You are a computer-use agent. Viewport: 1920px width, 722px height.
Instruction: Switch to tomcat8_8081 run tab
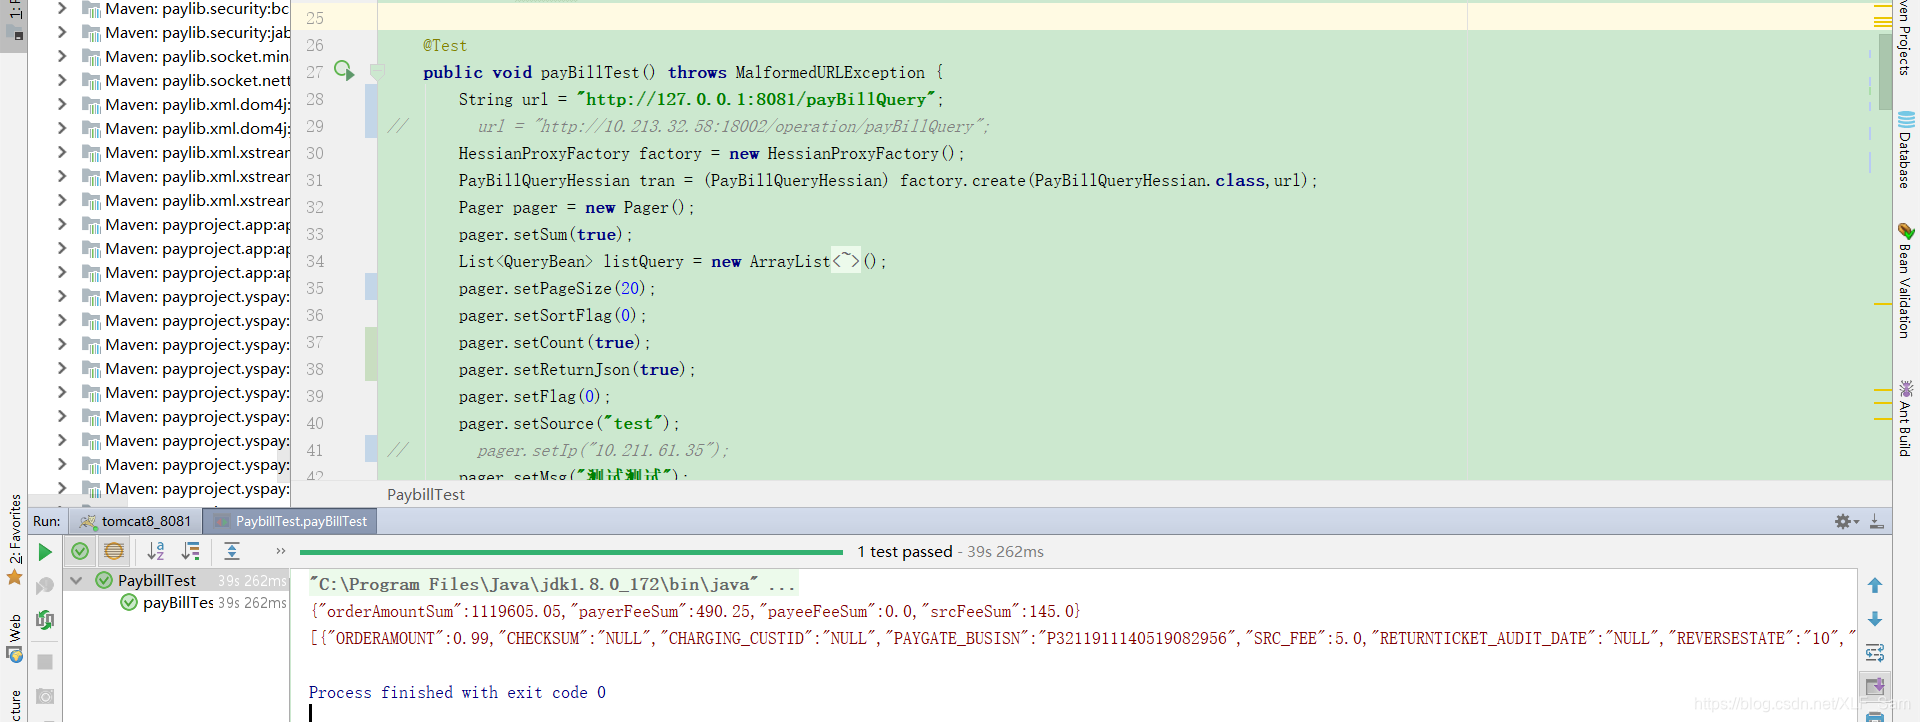pyautogui.click(x=135, y=521)
